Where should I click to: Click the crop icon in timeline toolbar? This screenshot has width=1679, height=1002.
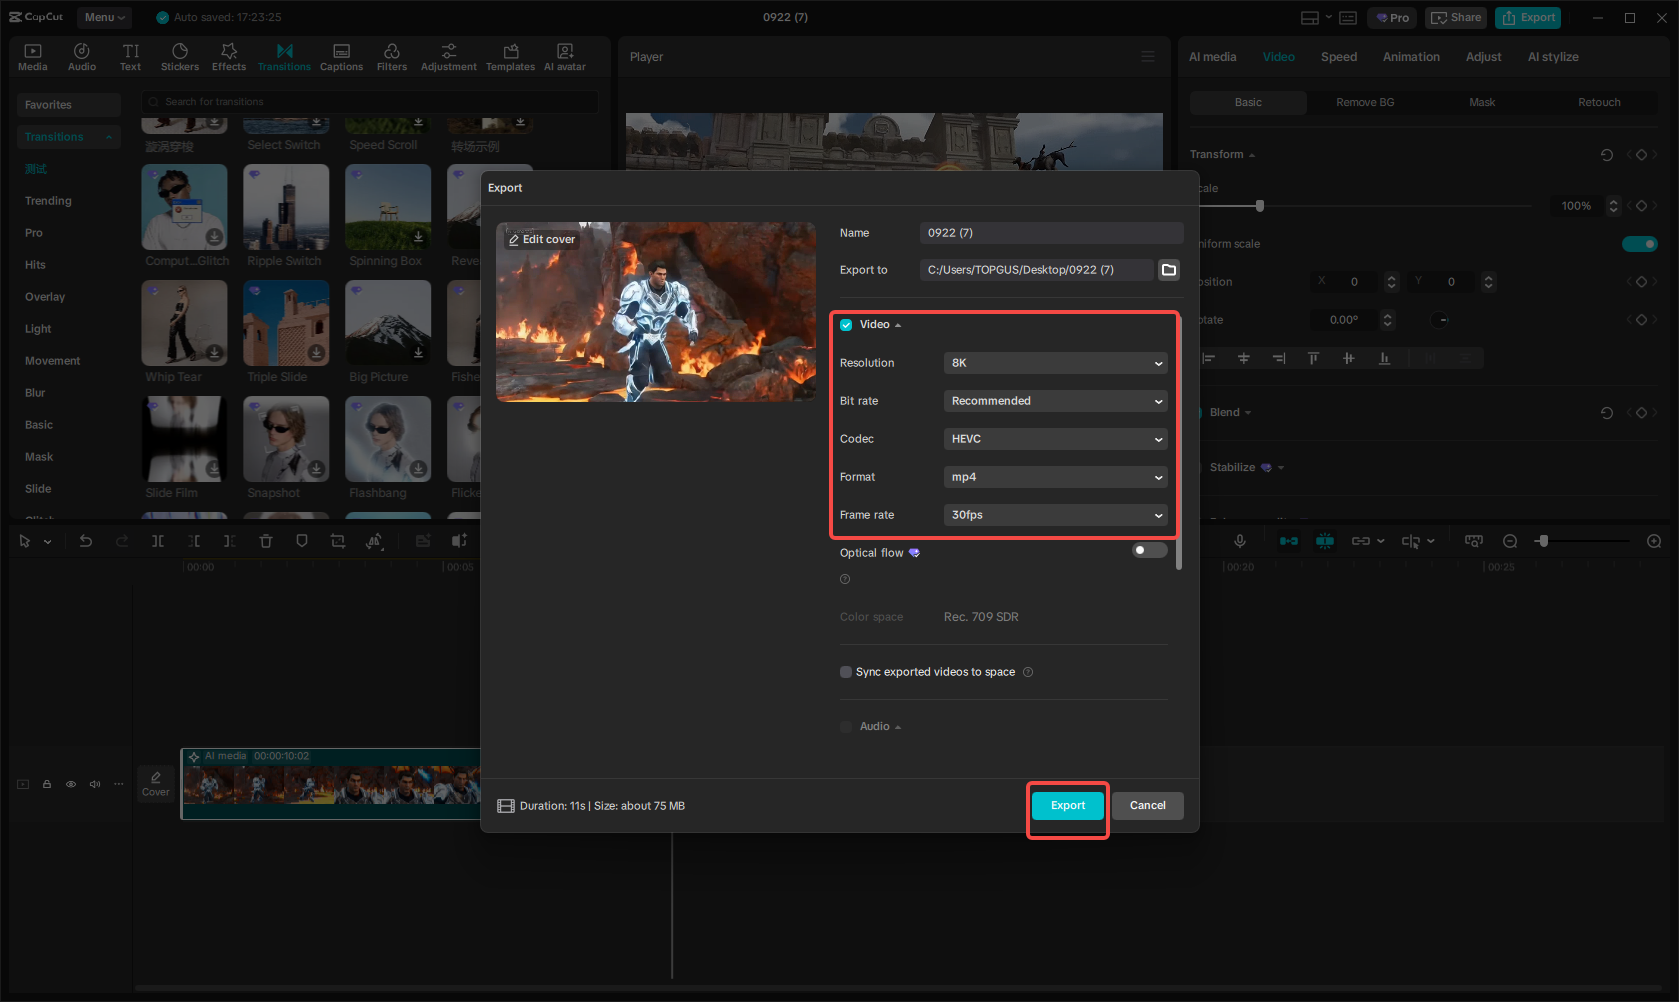[x=338, y=541]
